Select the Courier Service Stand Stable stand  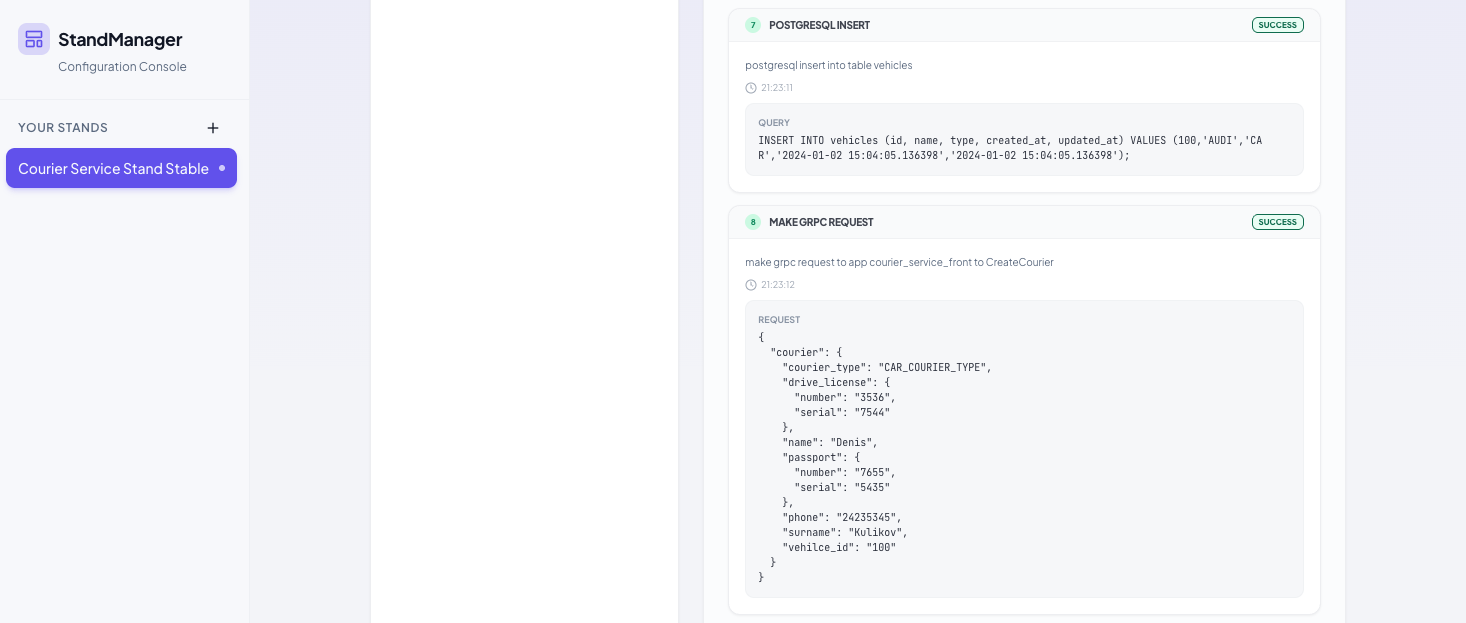113,168
